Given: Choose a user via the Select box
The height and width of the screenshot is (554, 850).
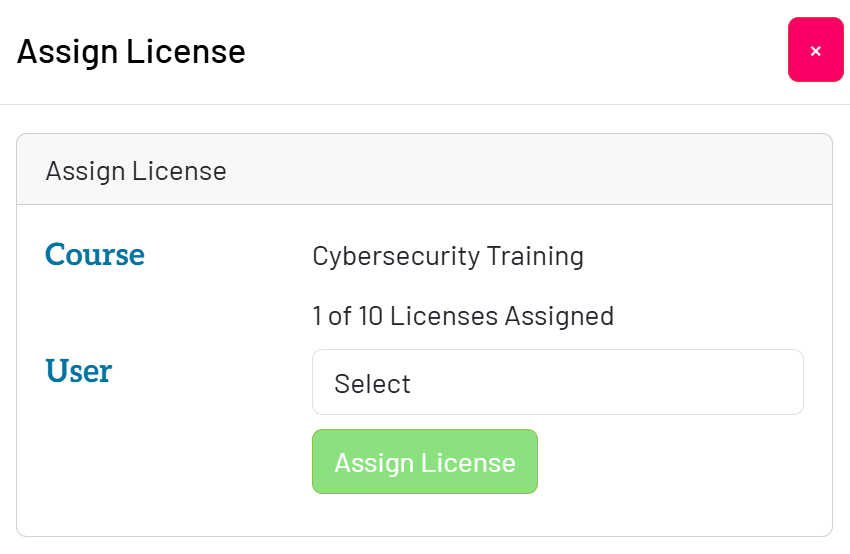Looking at the screenshot, I should 557,382.
